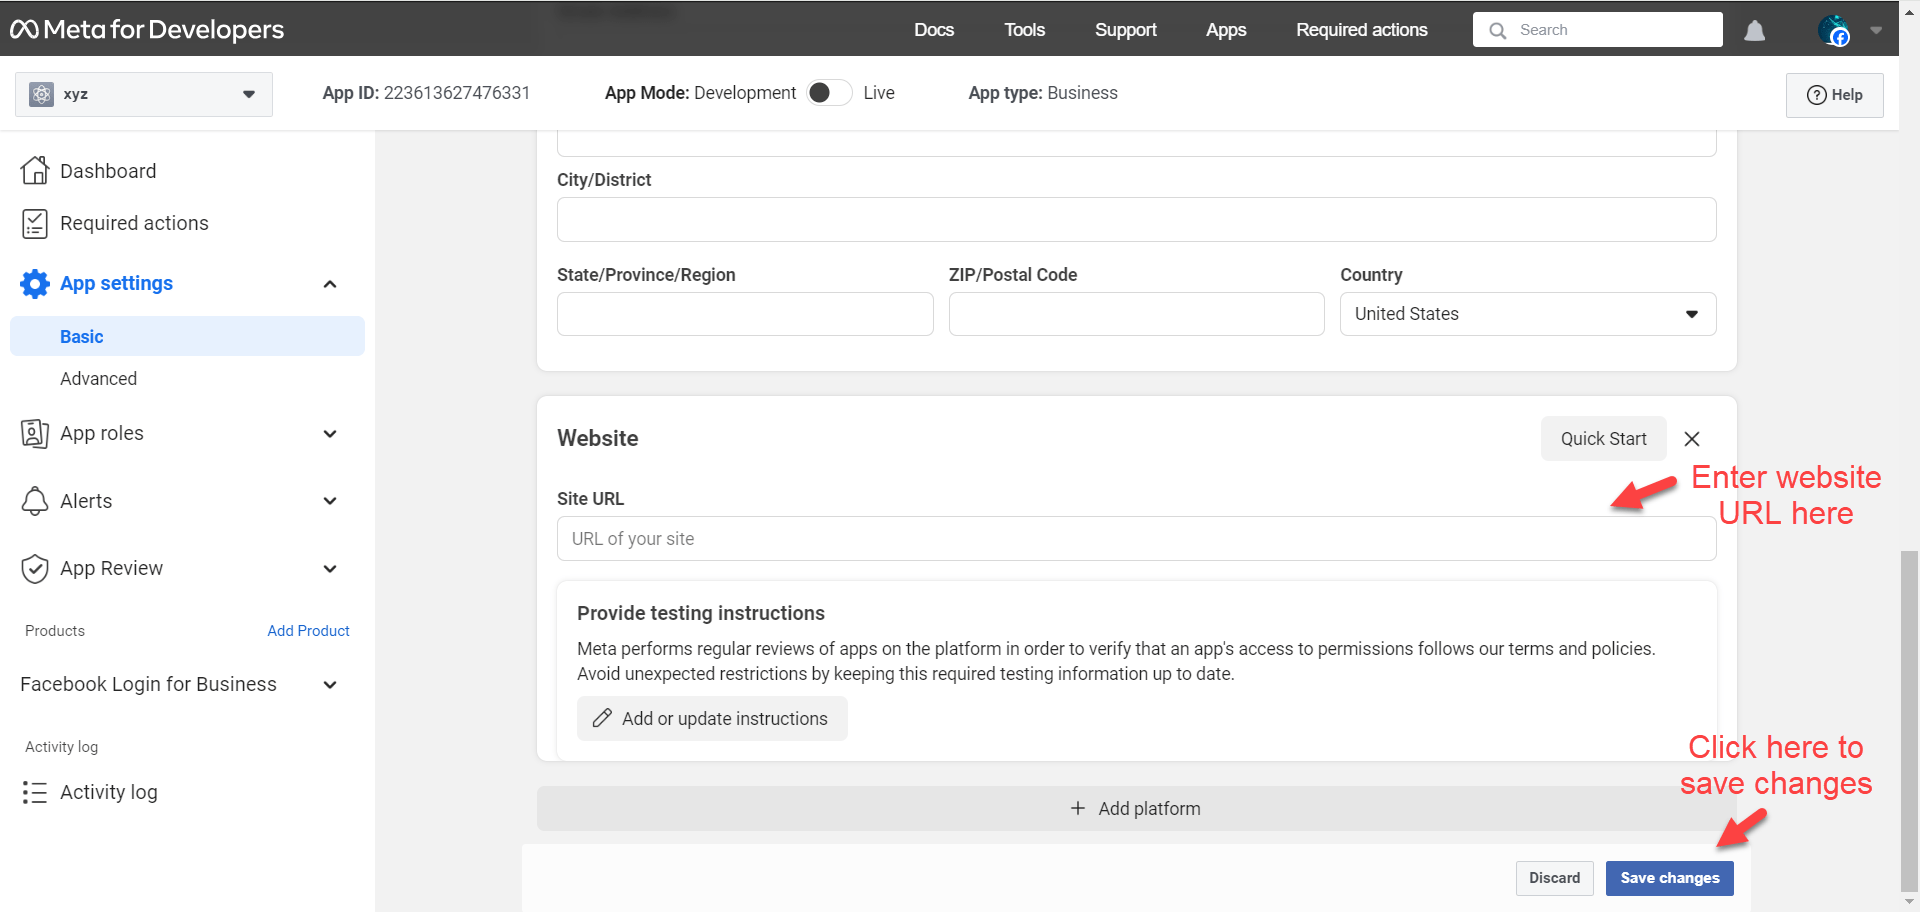Viewport: 1920px width, 912px height.
Task: Expand the App roles section
Action: (330, 434)
